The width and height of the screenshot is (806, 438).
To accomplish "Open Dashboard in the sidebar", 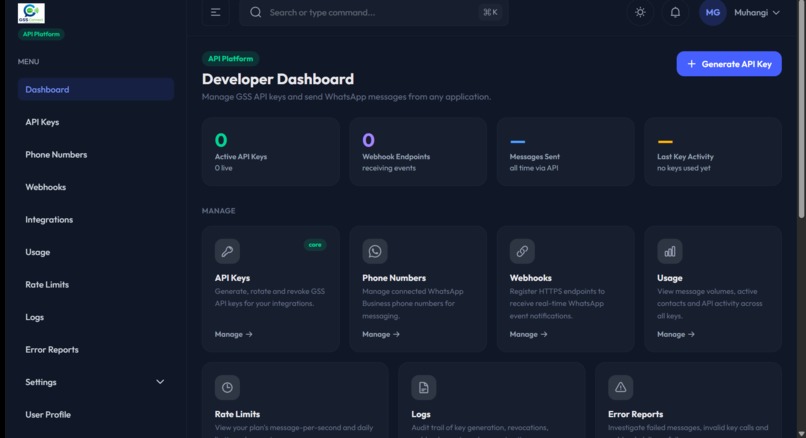I will [96, 89].
